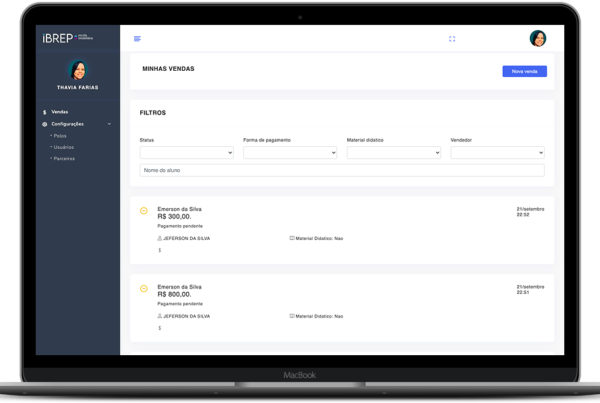Click the Nova venda button
600x403 pixels.
524,71
